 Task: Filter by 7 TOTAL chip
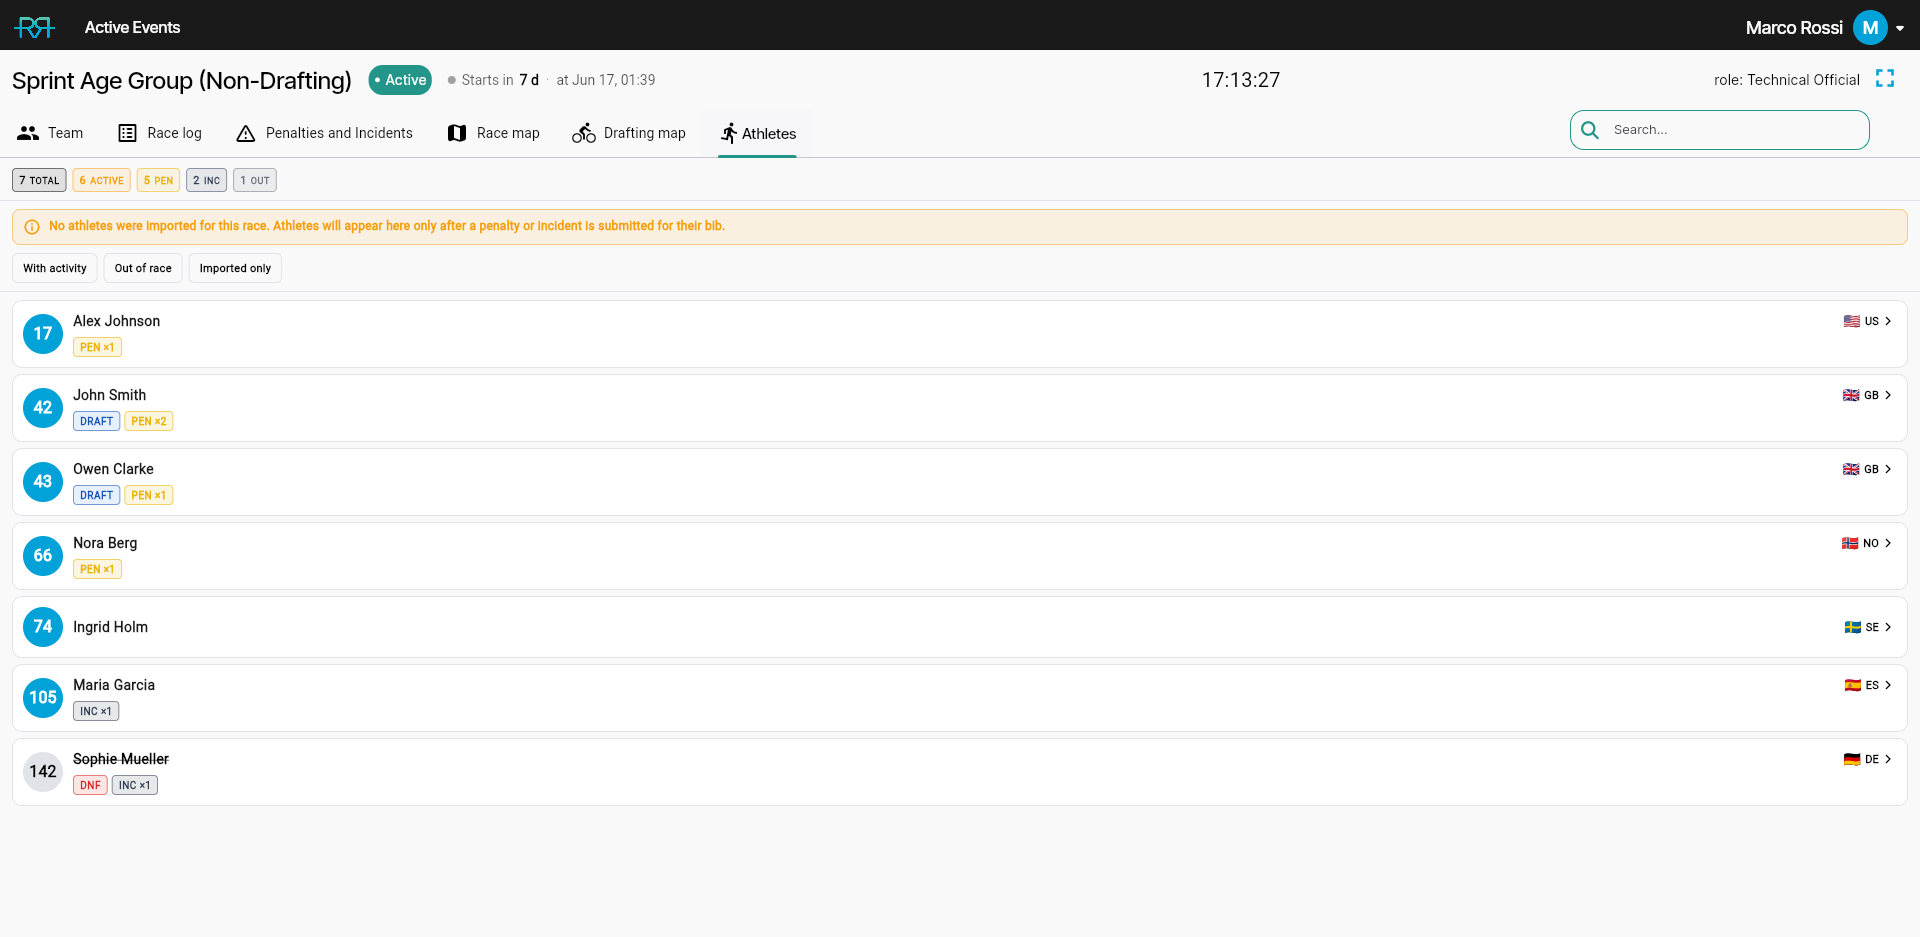[x=39, y=180]
